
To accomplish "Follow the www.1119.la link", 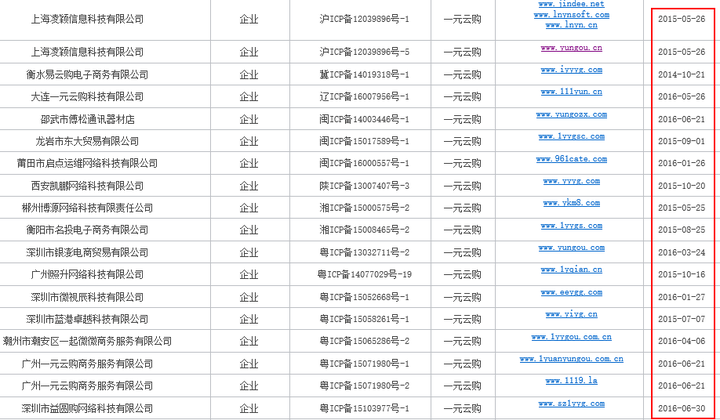I will point(571,381).
